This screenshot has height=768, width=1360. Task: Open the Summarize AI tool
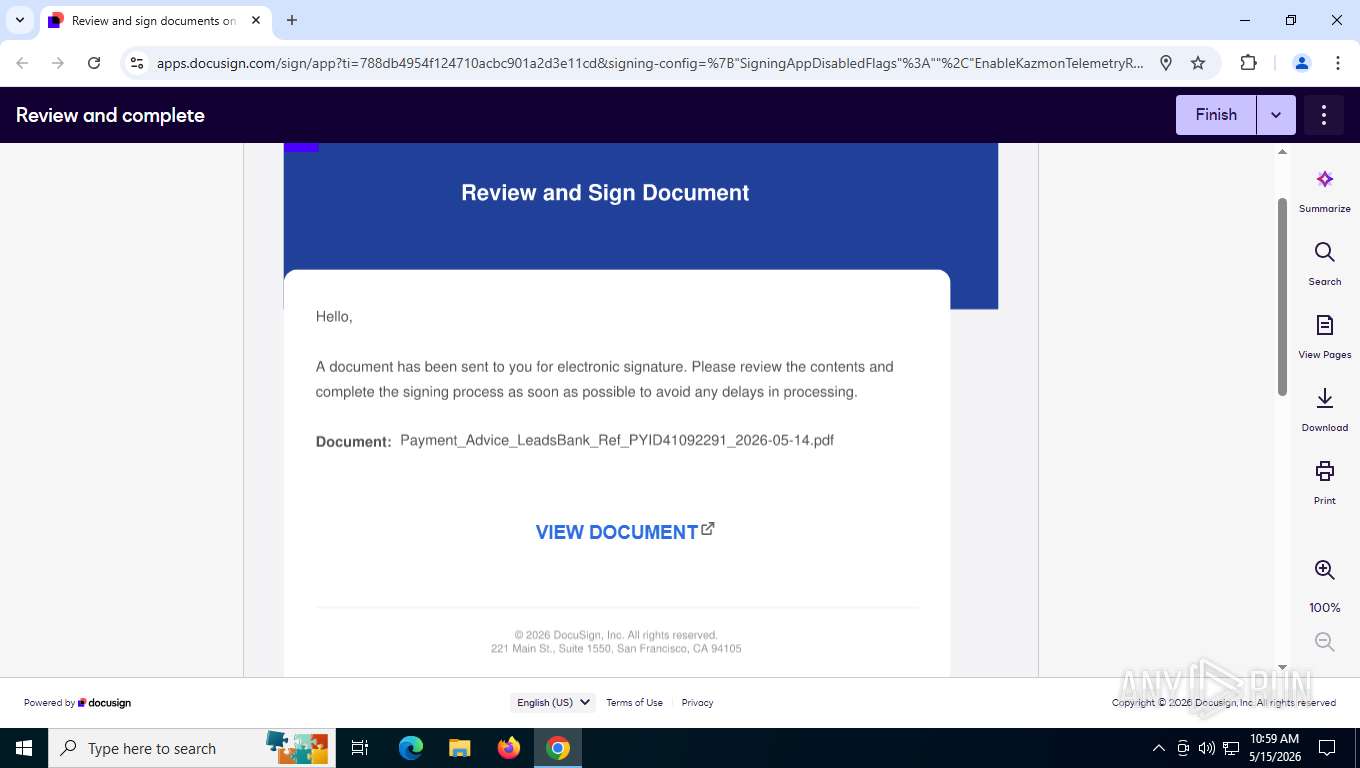click(x=1325, y=191)
